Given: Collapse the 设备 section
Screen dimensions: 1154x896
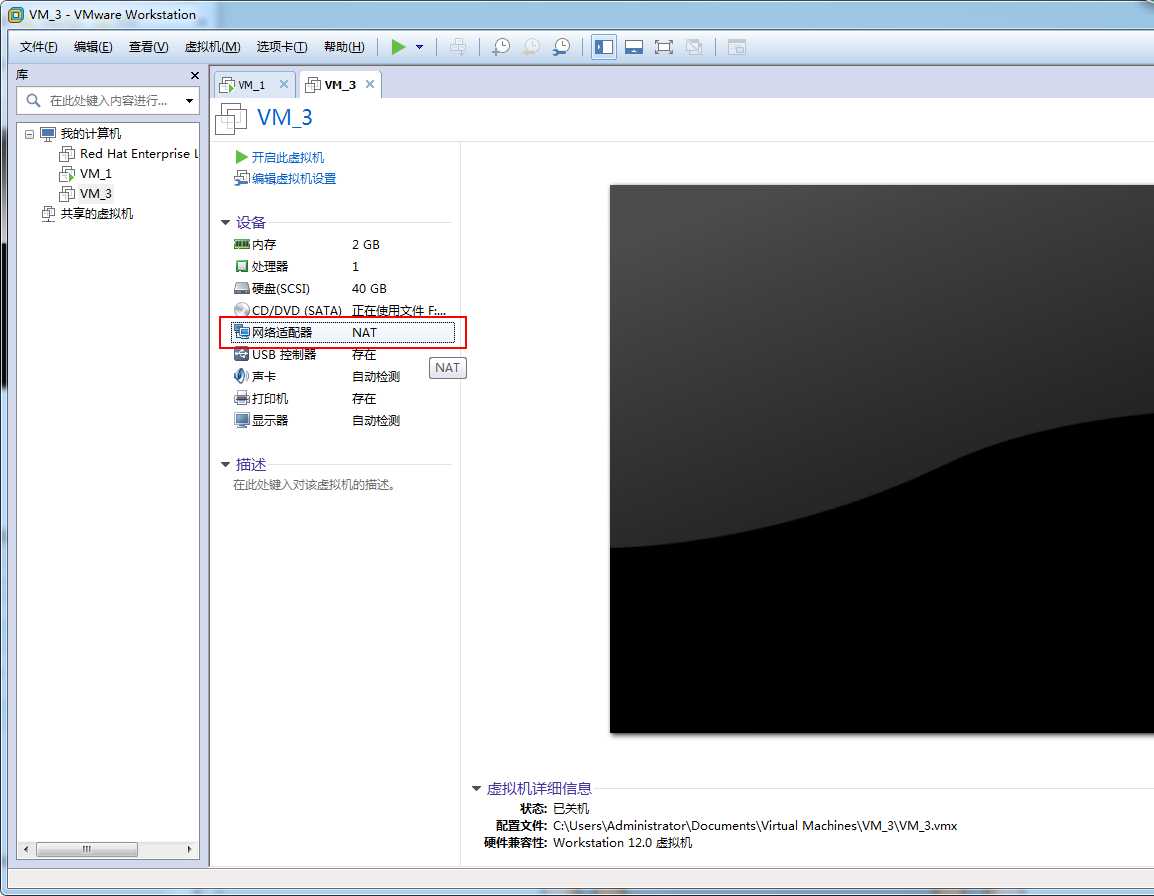Looking at the screenshot, I should pyautogui.click(x=225, y=222).
